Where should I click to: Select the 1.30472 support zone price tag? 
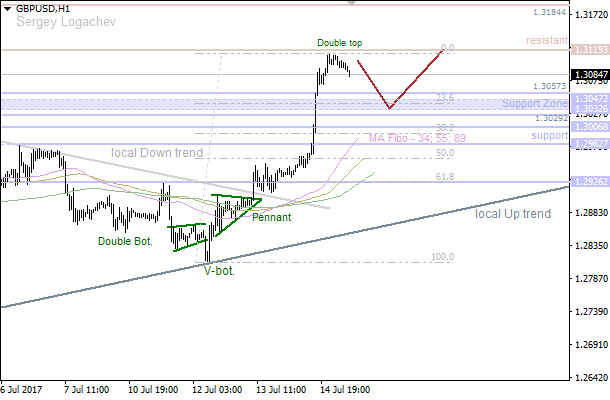(588, 100)
